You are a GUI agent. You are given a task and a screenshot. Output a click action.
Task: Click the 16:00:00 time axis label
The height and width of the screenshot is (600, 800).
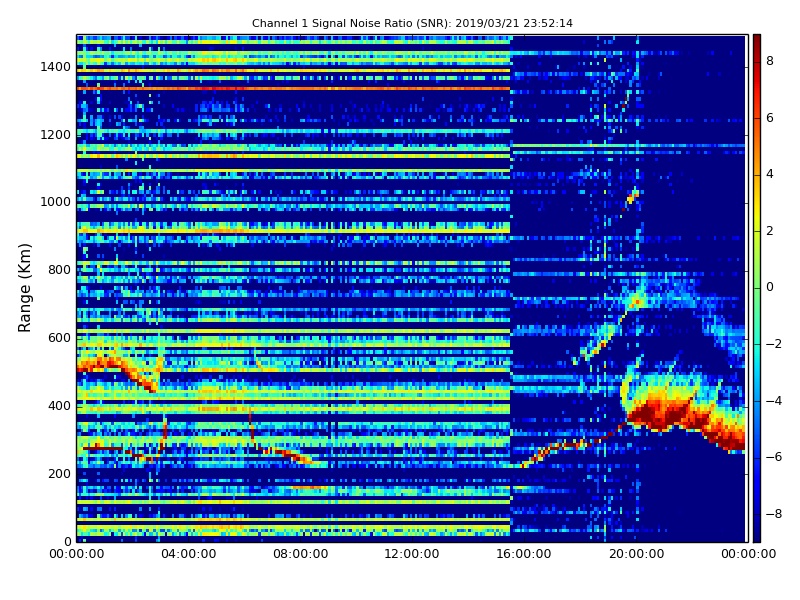524,554
